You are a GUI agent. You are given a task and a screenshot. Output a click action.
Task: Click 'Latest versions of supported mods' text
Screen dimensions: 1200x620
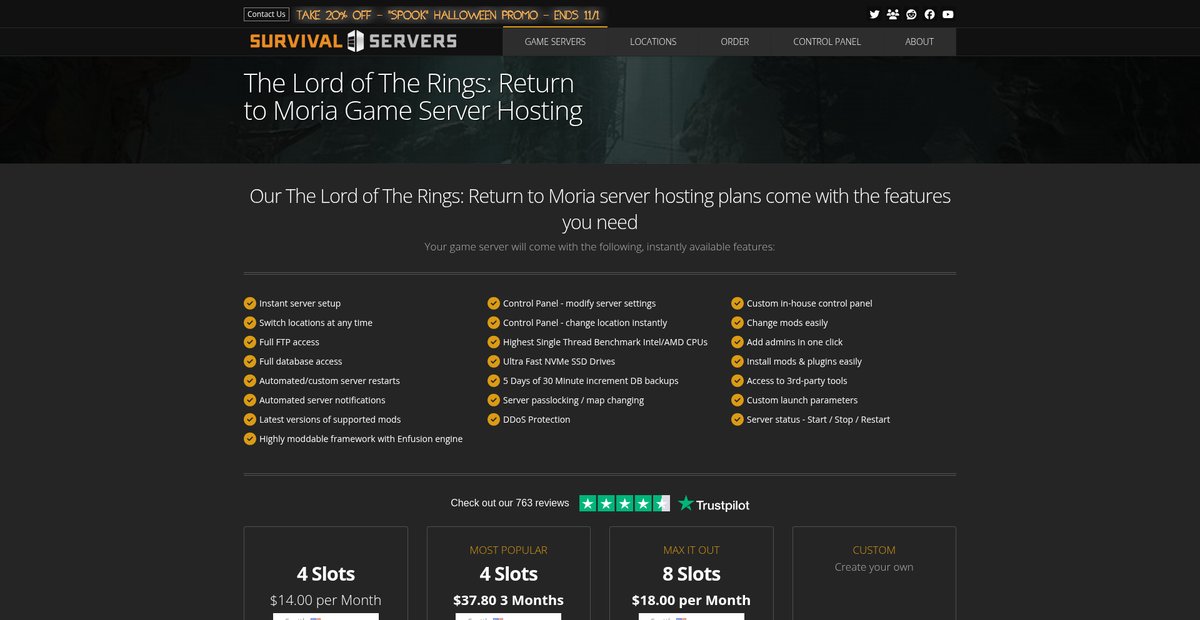(x=330, y=420)
